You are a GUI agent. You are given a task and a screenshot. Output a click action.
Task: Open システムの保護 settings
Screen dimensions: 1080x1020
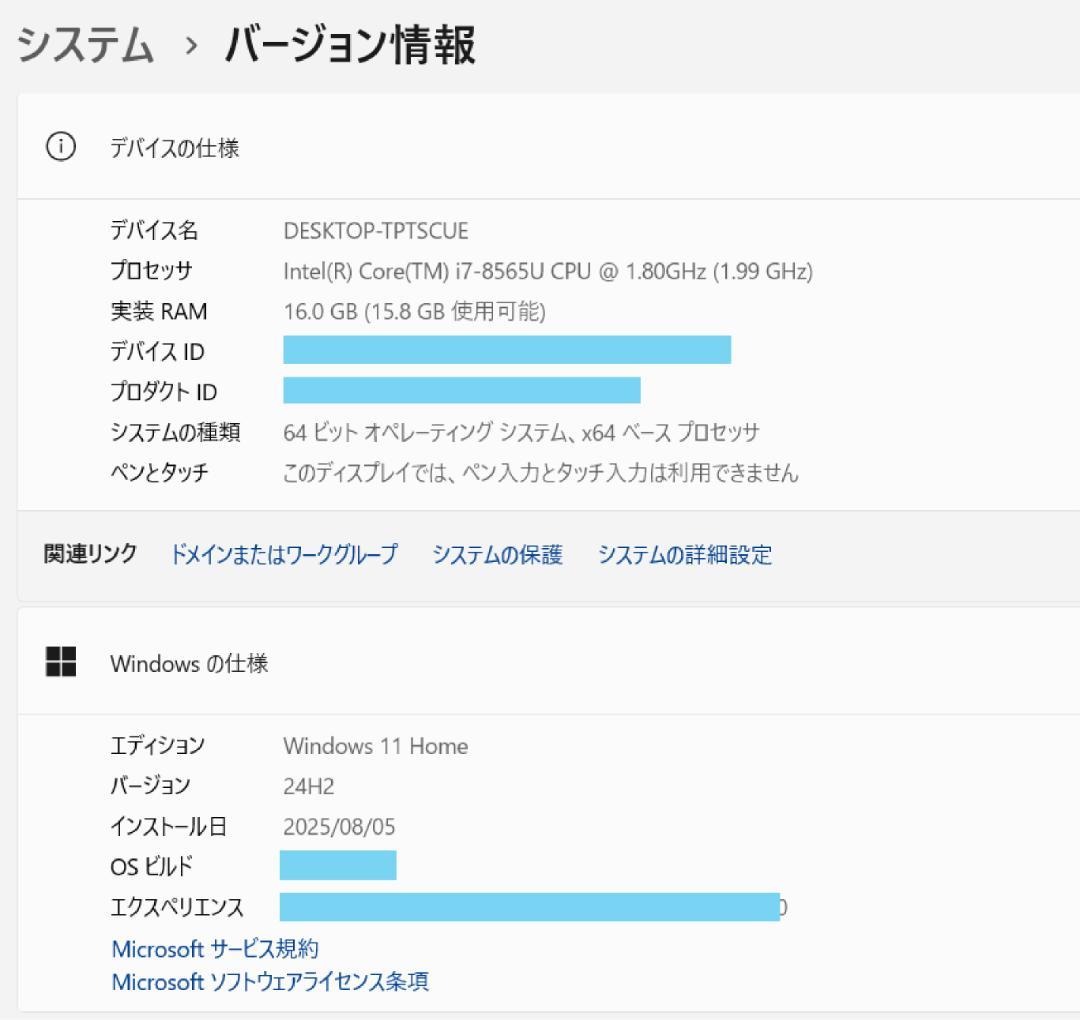[497, 554]
